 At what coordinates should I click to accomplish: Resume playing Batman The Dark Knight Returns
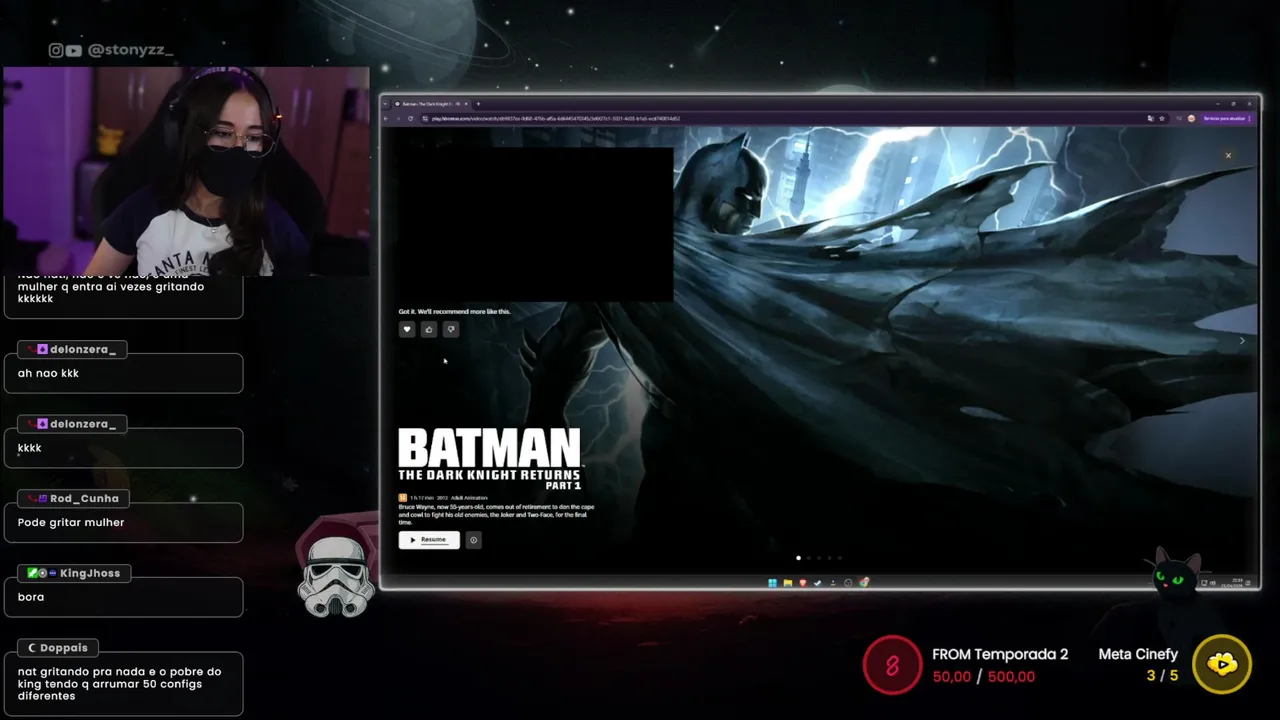429,540
